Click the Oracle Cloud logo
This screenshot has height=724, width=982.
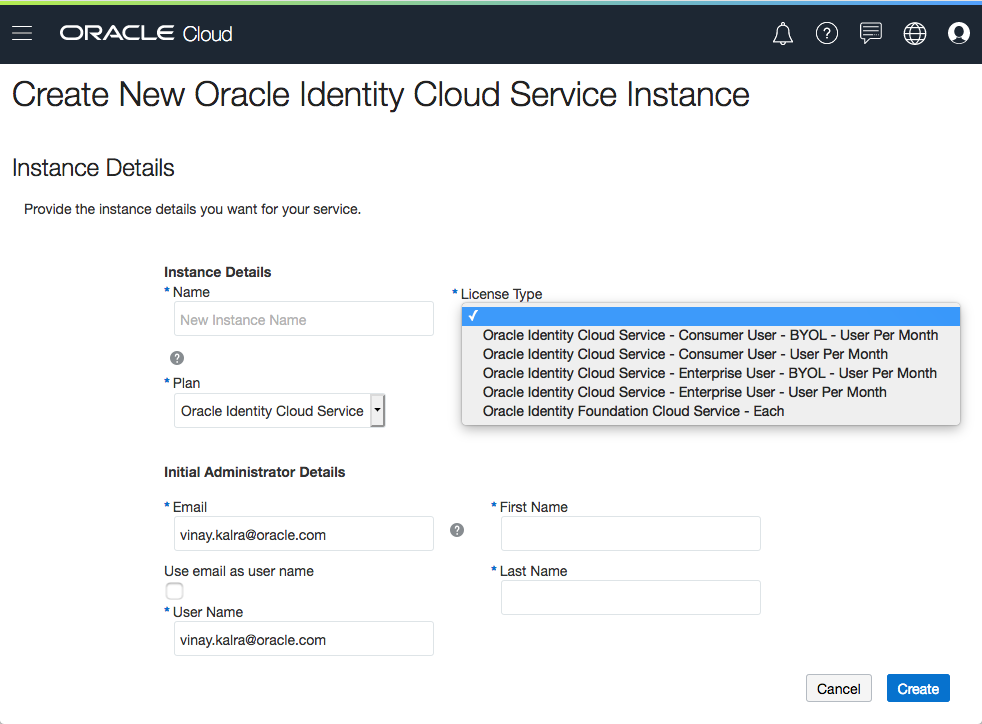coord(146,34)
